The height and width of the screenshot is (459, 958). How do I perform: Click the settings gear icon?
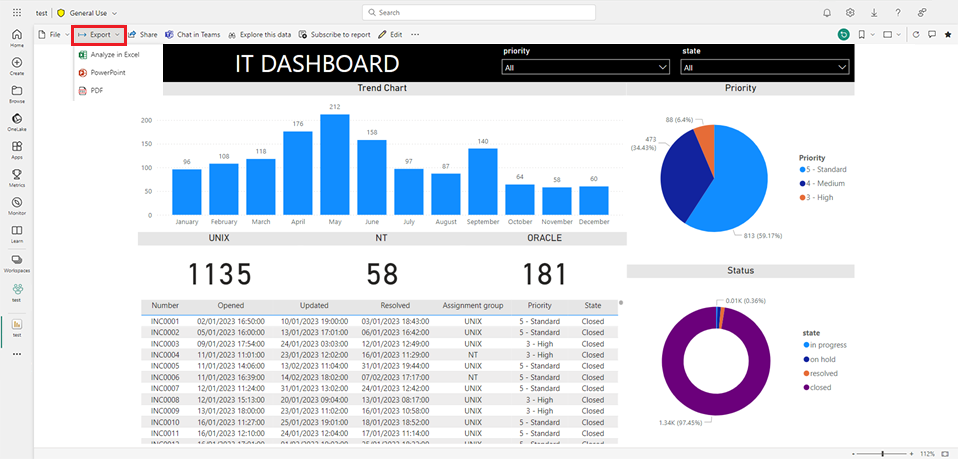coord(850,13)
